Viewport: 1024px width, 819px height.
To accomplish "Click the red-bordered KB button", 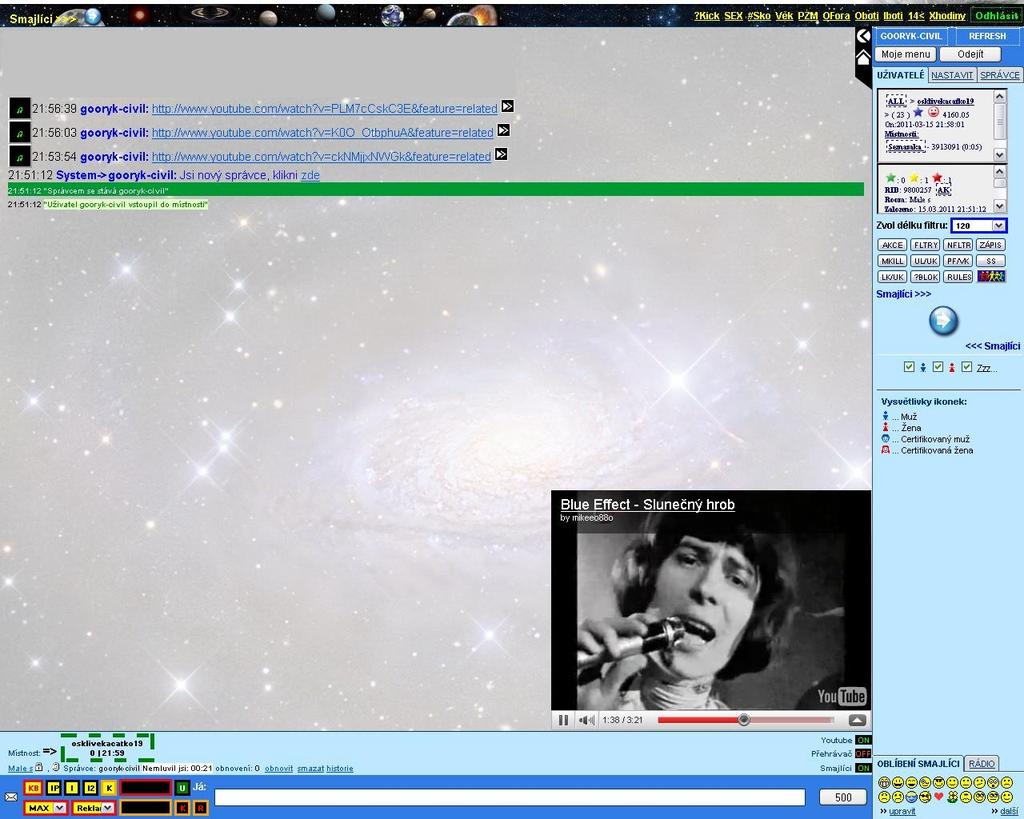I will coord(33,788).
